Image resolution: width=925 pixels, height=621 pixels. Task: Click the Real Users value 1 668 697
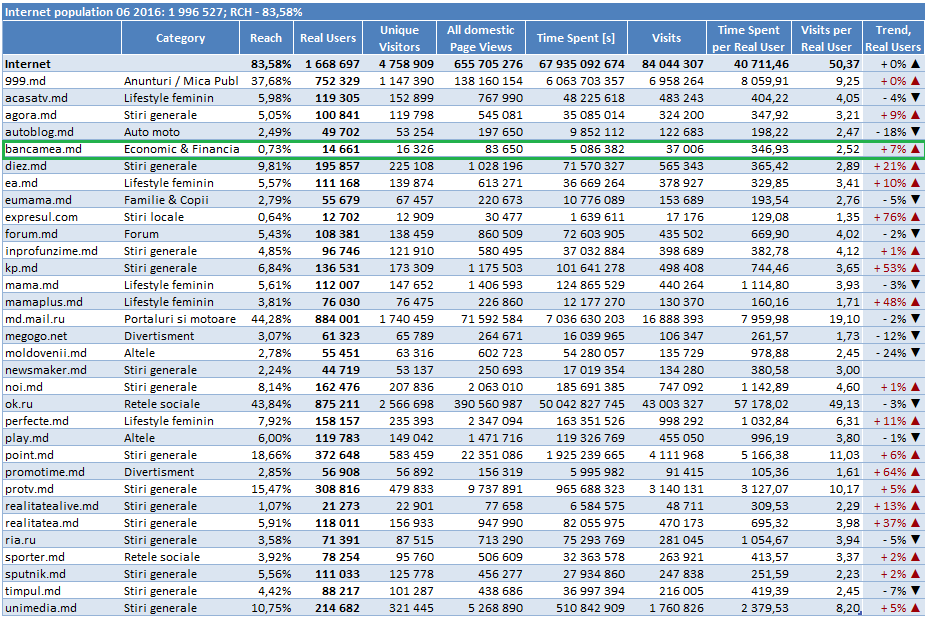pyautogui.click(x=332, y=64)
